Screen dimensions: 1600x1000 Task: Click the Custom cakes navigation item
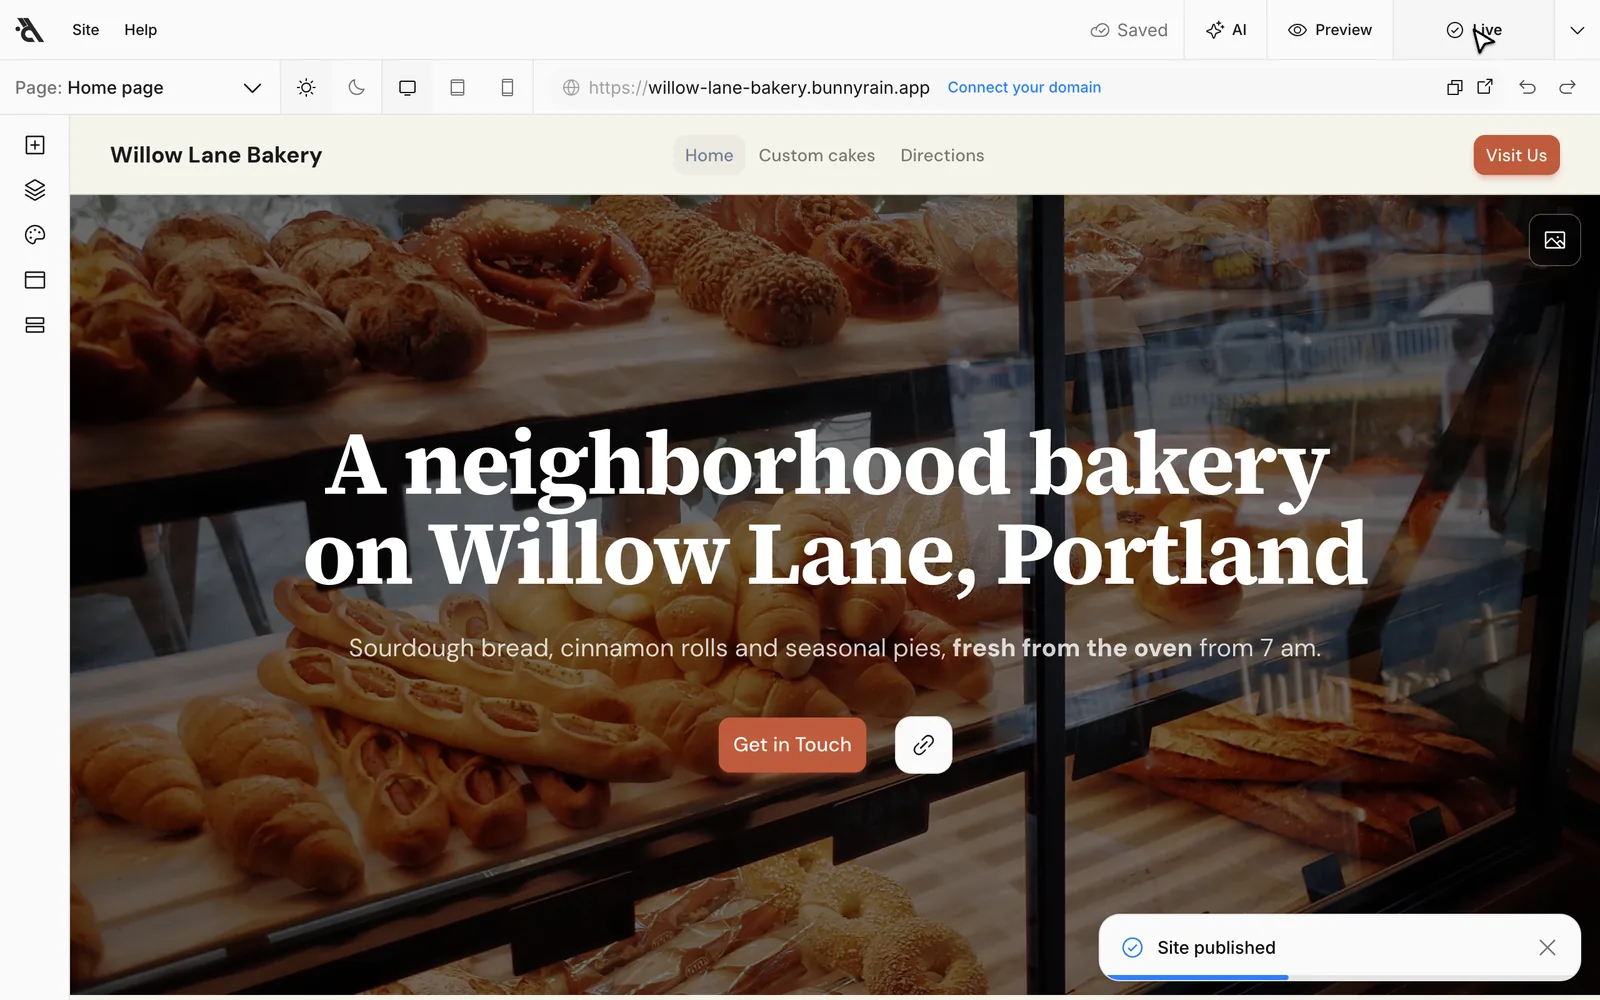[817, 155]
